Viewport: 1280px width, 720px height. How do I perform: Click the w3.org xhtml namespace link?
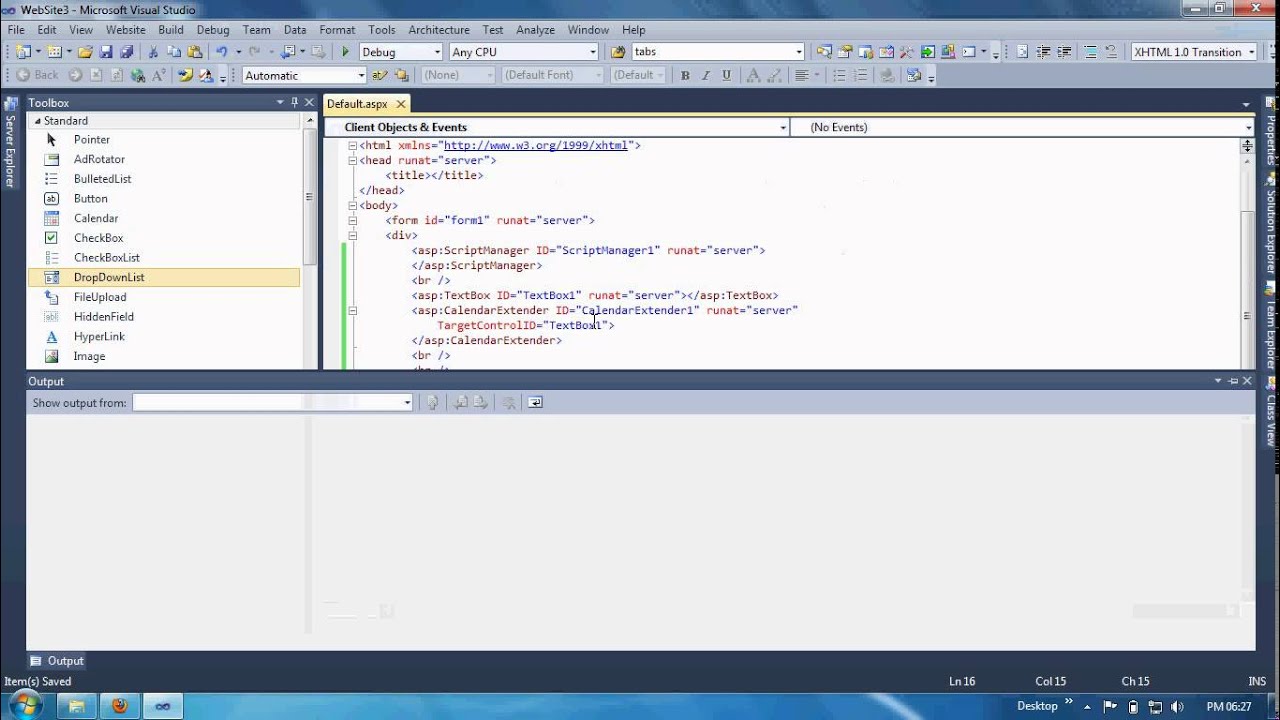536,145
